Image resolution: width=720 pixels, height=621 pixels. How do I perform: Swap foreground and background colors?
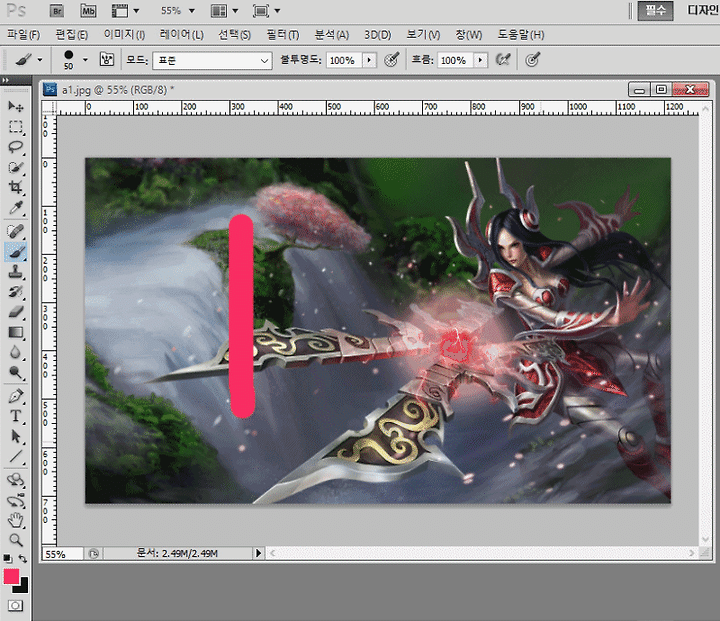pyautogui.click(x=22, y=559)
